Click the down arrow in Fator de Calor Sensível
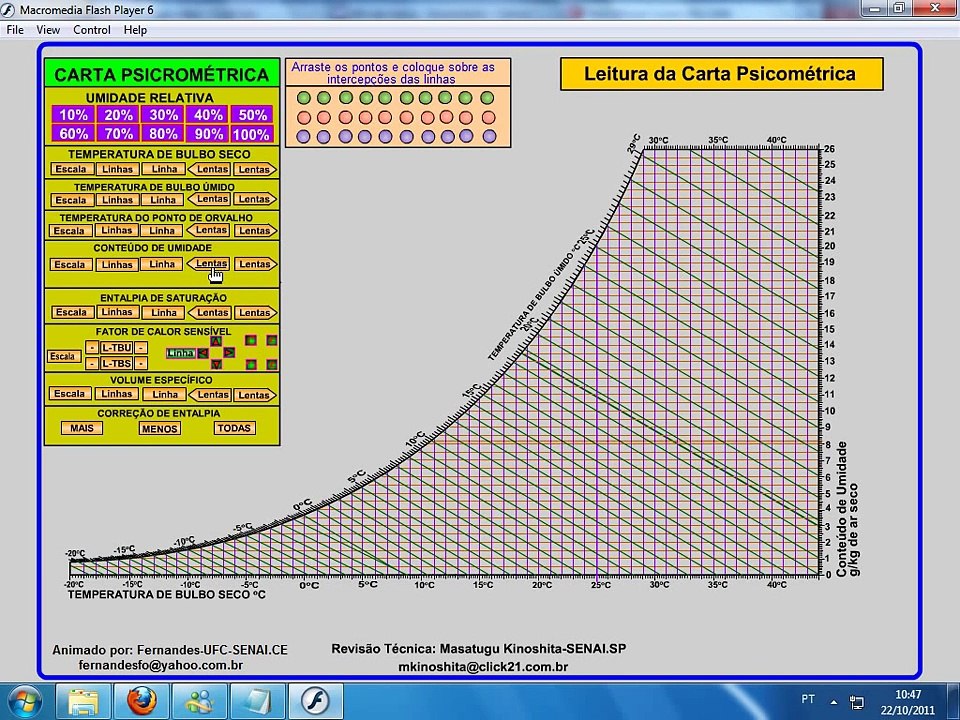The height and width of the screenshot is (720, 960). pos(216,364)
